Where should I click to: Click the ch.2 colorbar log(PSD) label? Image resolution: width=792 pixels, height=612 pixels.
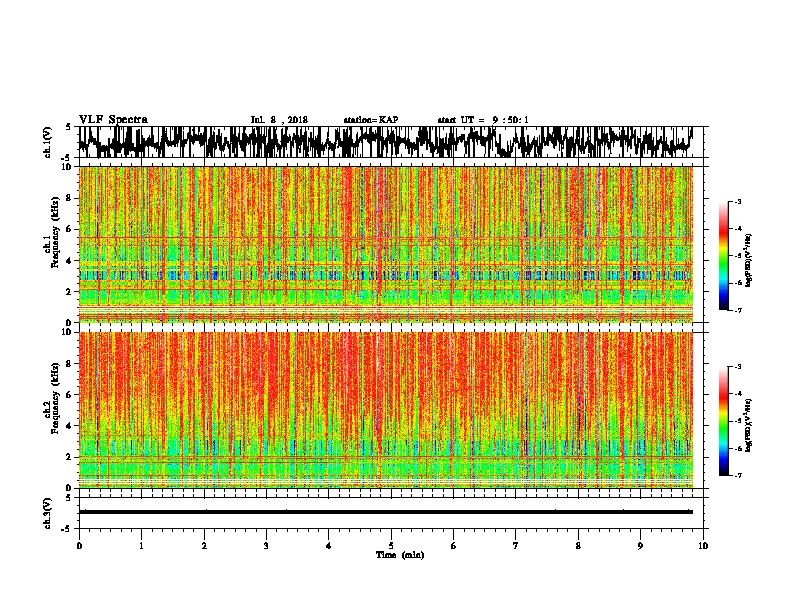749,426
